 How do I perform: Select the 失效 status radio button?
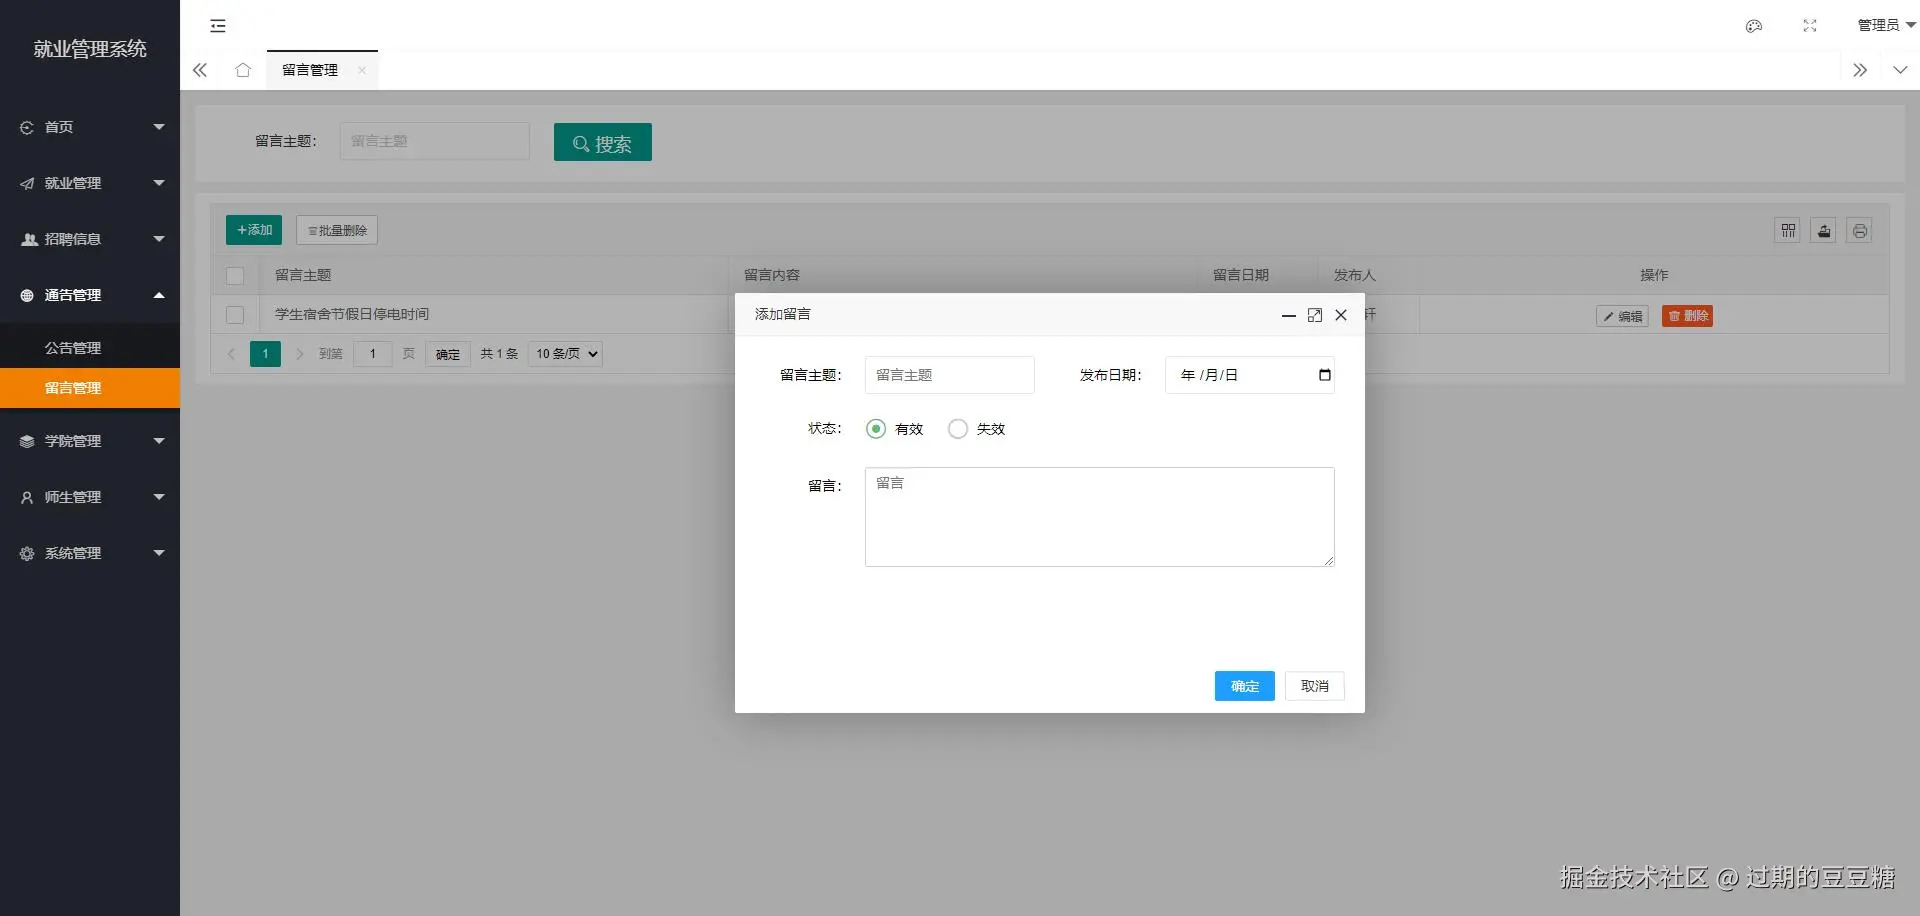(x=959, y=428)
